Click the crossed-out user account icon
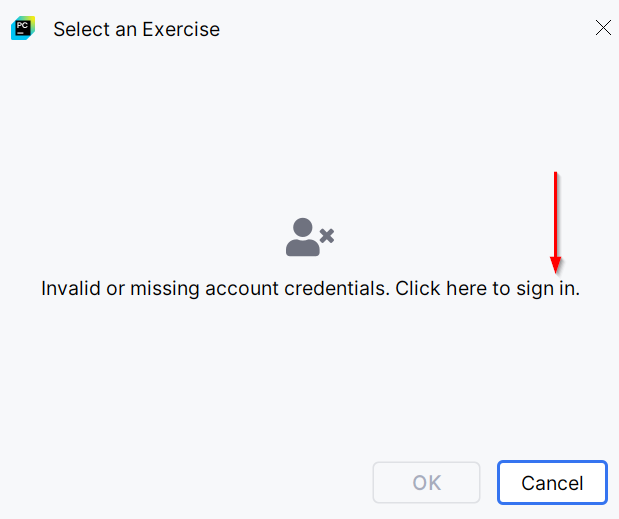Screen dimensions: 619x519 click(x=310, y=237)
